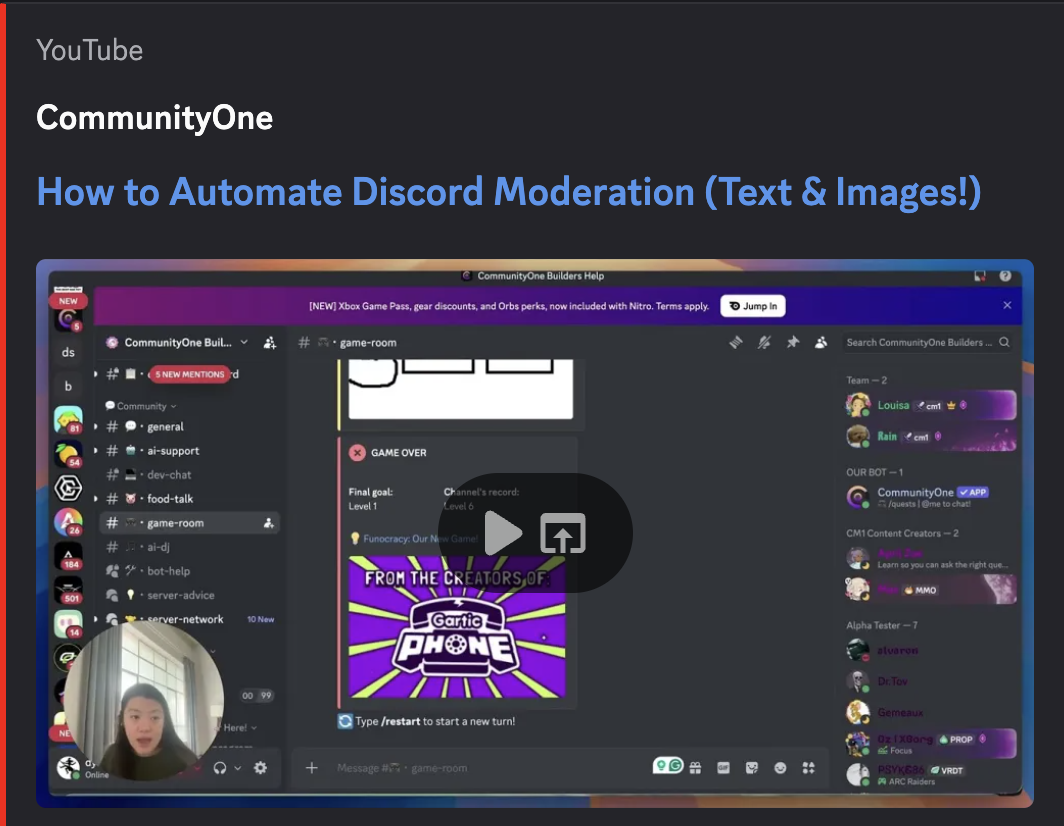Dismiss the Nitro banner with the X

1007,305
